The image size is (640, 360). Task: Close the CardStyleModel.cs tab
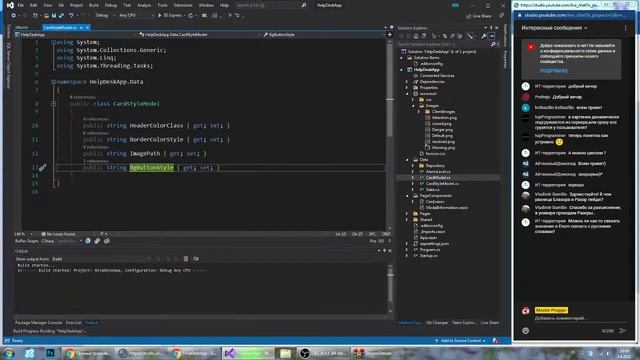point(87,28)
